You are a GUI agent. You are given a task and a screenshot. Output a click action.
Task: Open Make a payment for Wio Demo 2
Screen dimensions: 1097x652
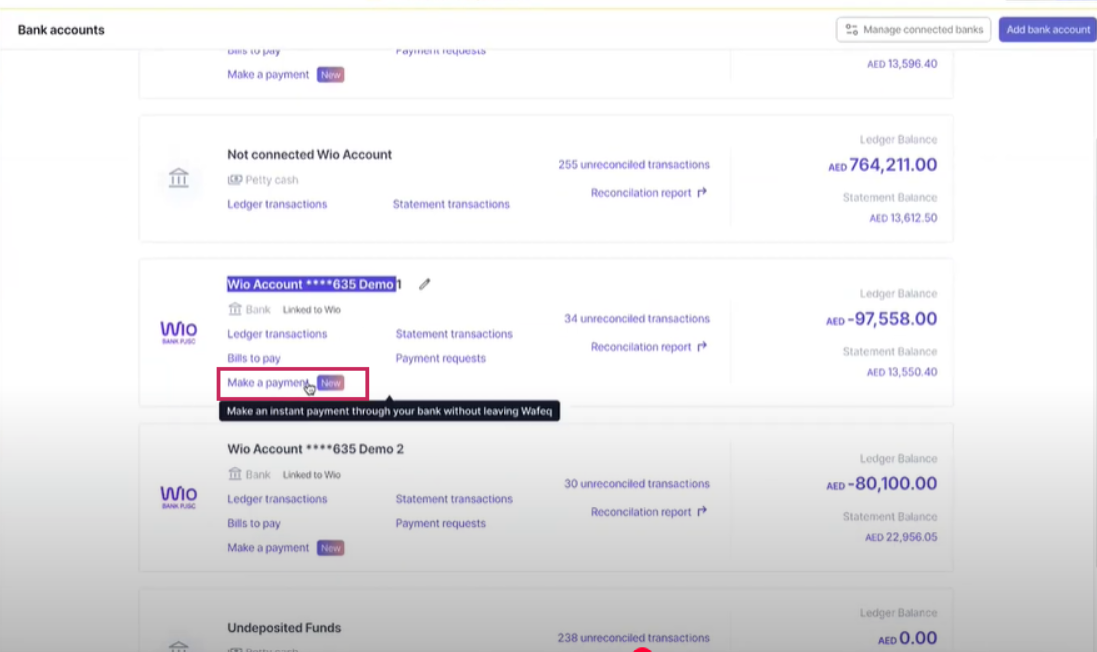267,548
